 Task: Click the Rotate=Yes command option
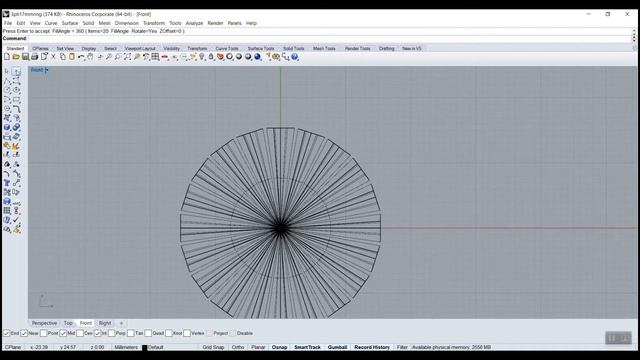click(144, 31)
